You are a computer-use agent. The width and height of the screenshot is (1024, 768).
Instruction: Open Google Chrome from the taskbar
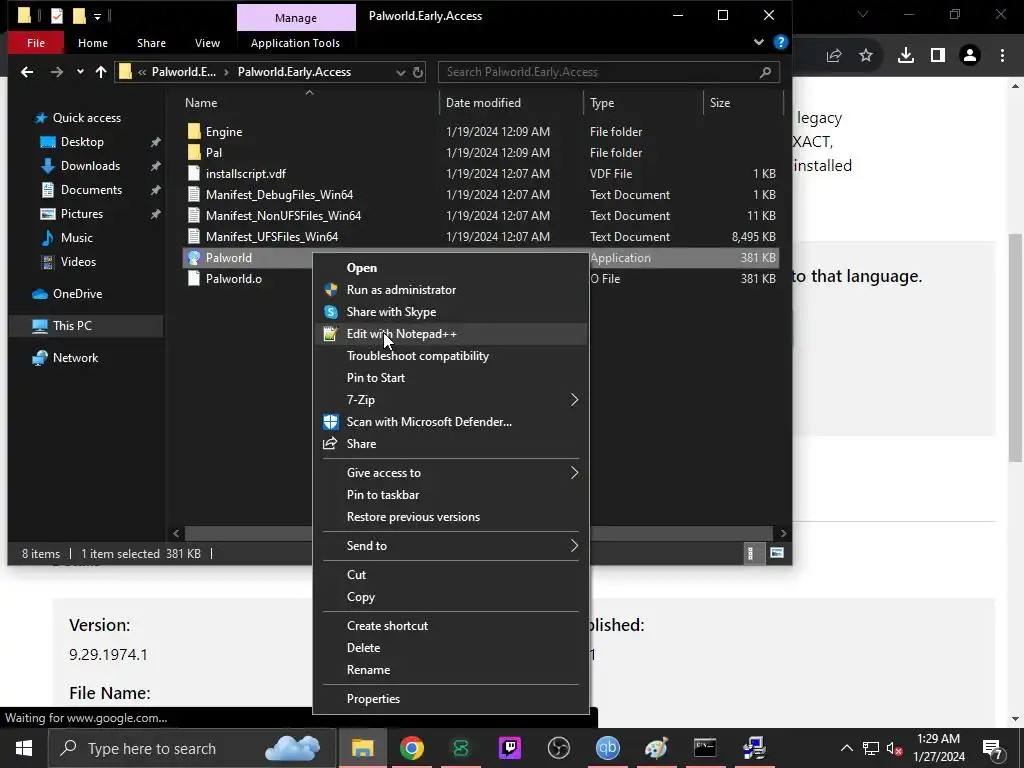[x=412, y=748]
